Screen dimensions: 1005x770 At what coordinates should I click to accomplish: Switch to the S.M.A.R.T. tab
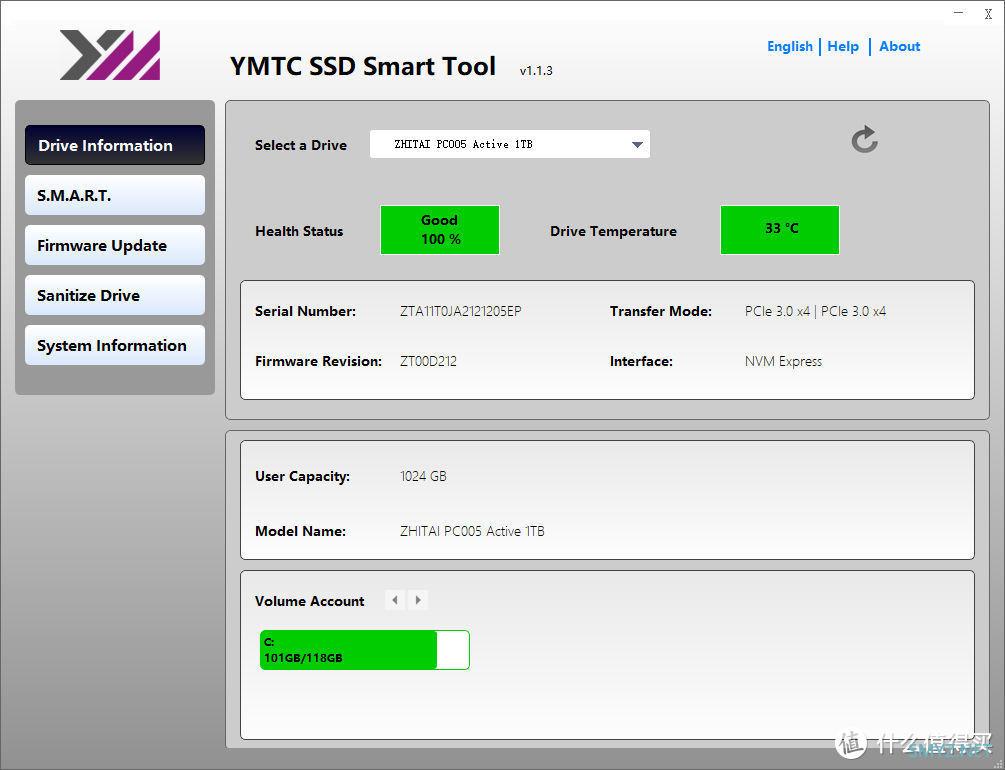pyautogui.click(x=115, y=195)
